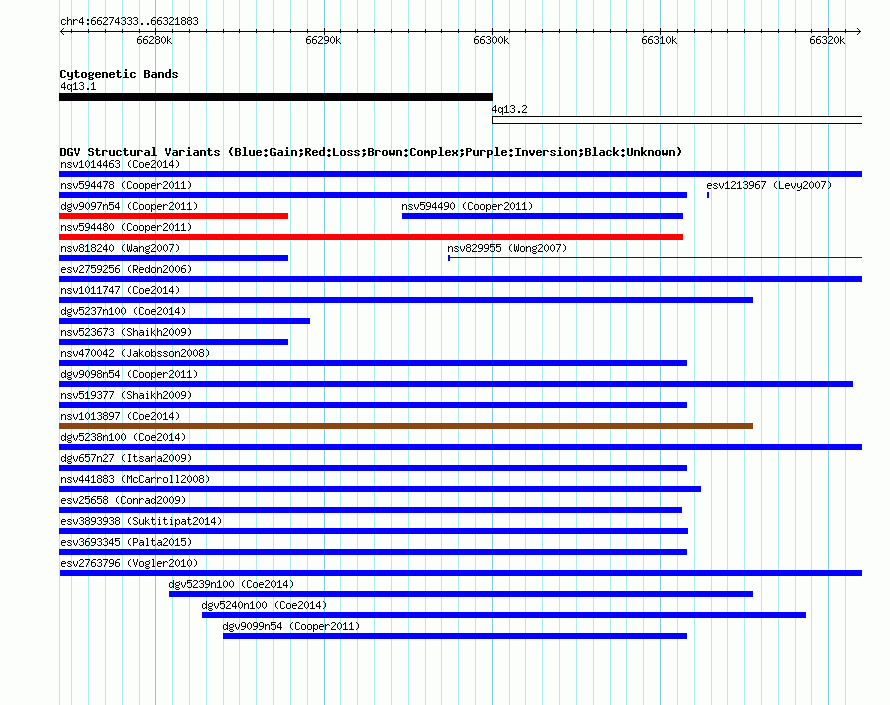
Task: Click the blue dgv5240n100 gain bar
Action: tap(504, 615)
